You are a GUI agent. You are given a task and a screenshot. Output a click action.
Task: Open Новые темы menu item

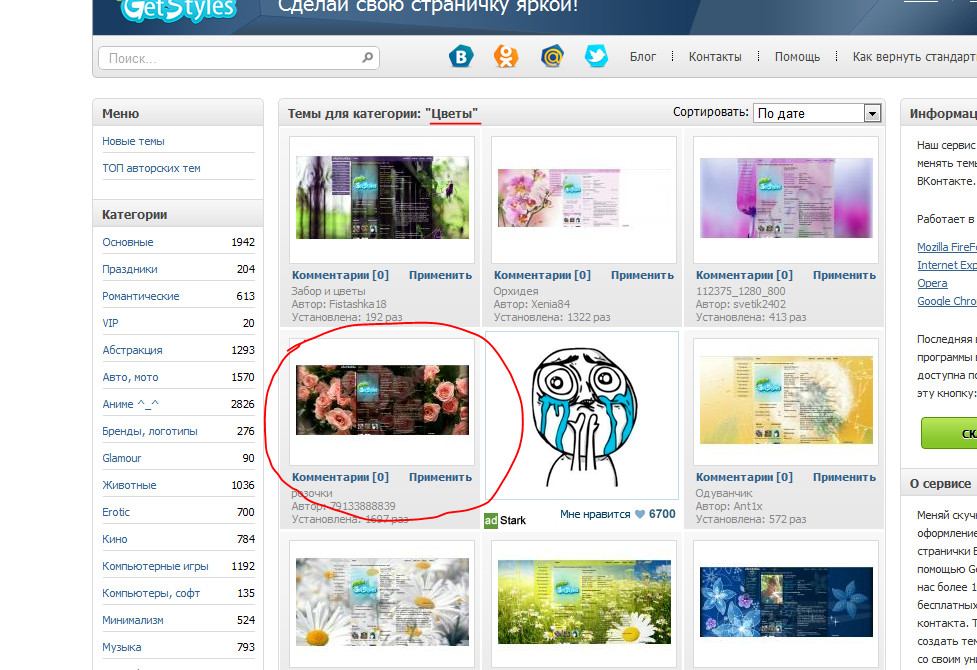point(133,141)
